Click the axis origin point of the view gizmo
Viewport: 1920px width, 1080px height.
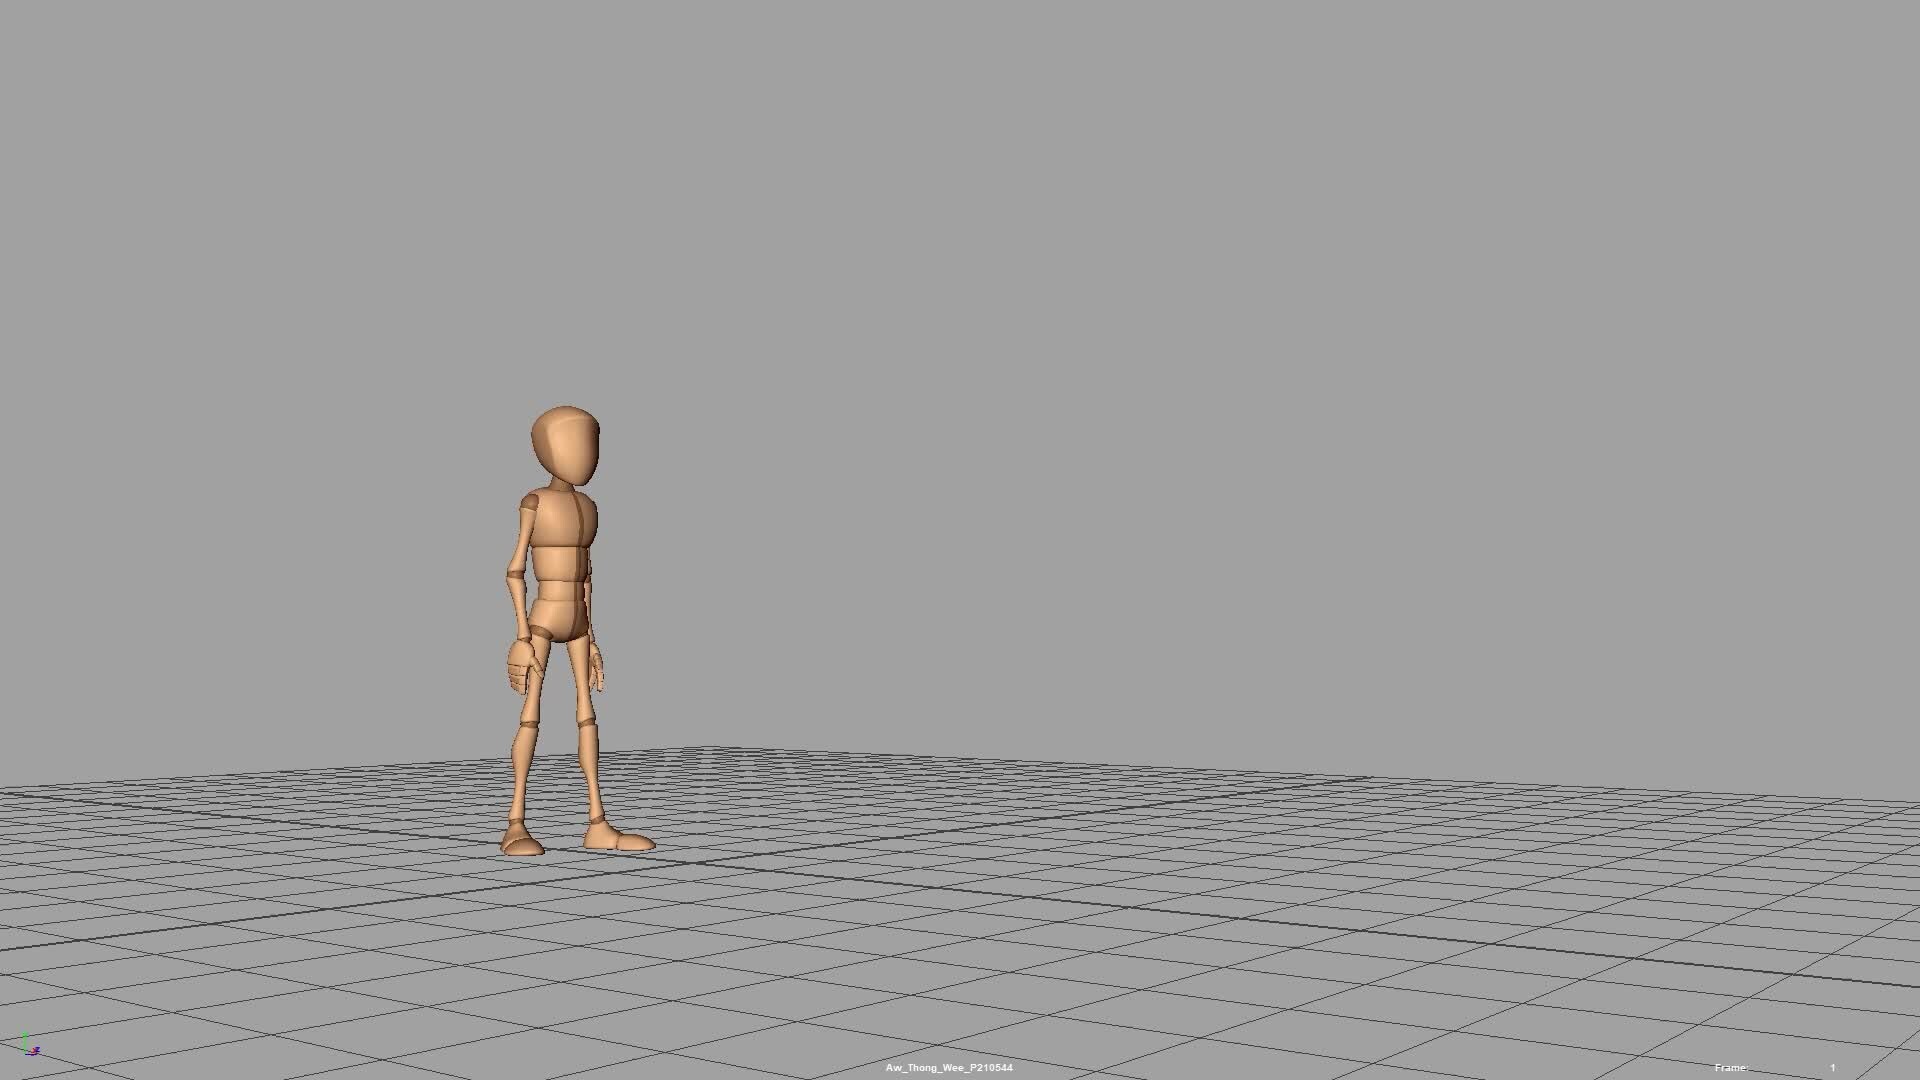tap(27, 1052)
